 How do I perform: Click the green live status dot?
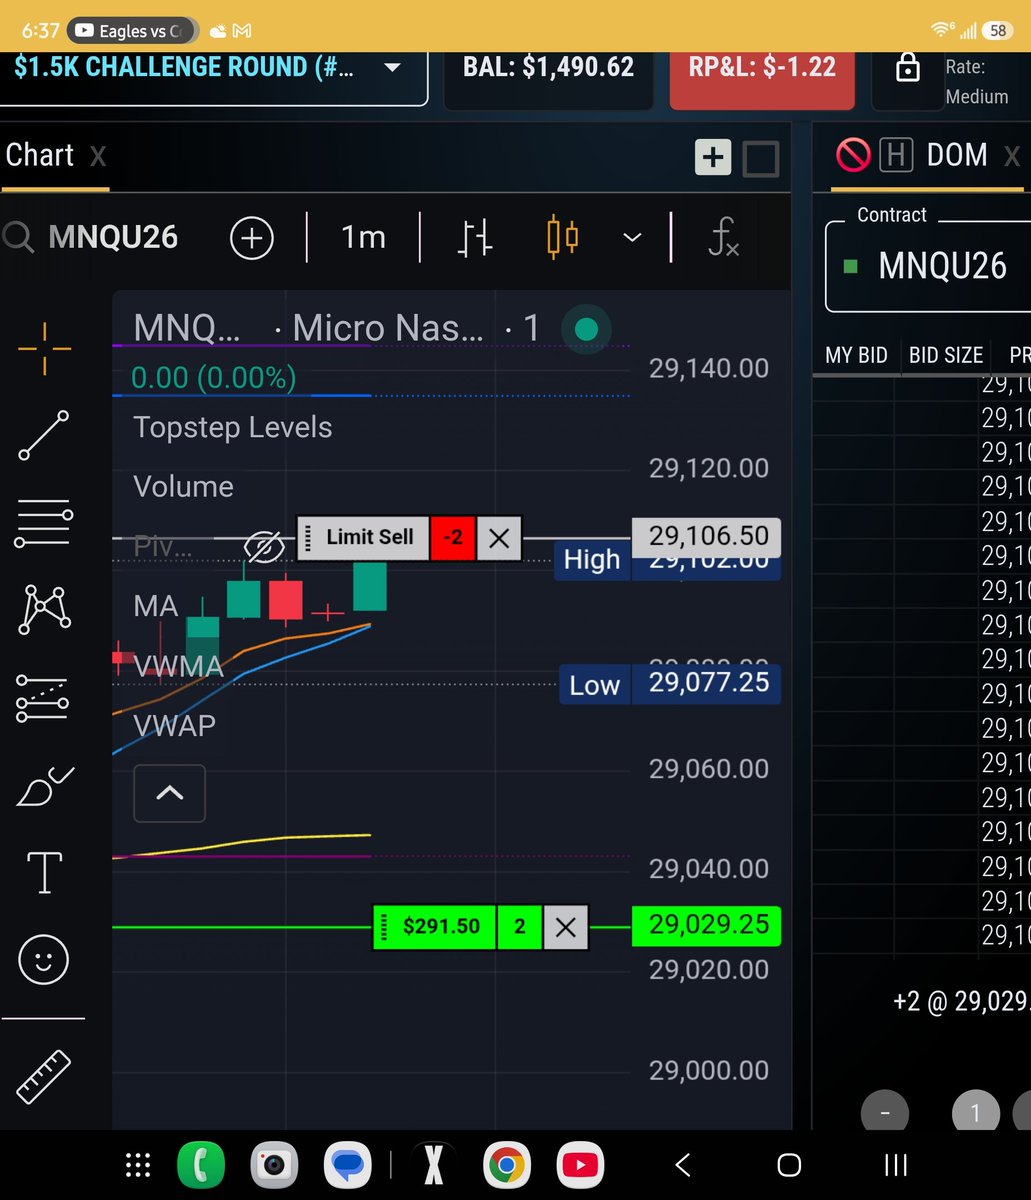[x=587, y=329]
